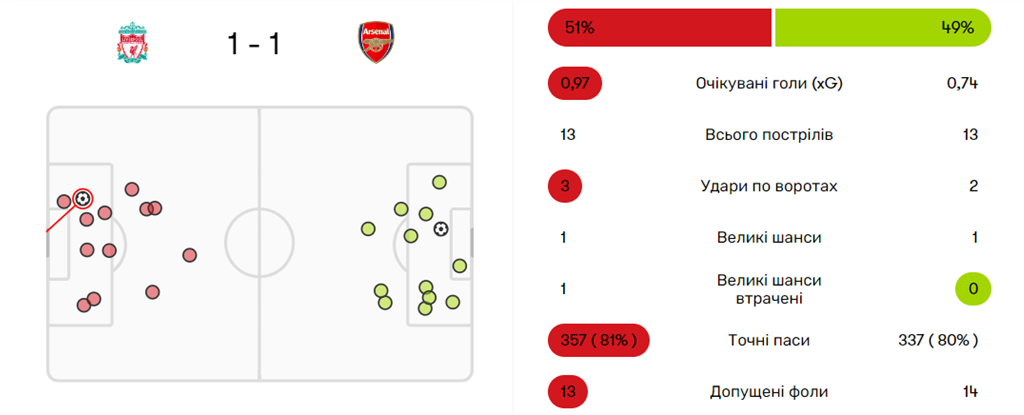Click the Liverpool club crest

[x=131, y=44]
